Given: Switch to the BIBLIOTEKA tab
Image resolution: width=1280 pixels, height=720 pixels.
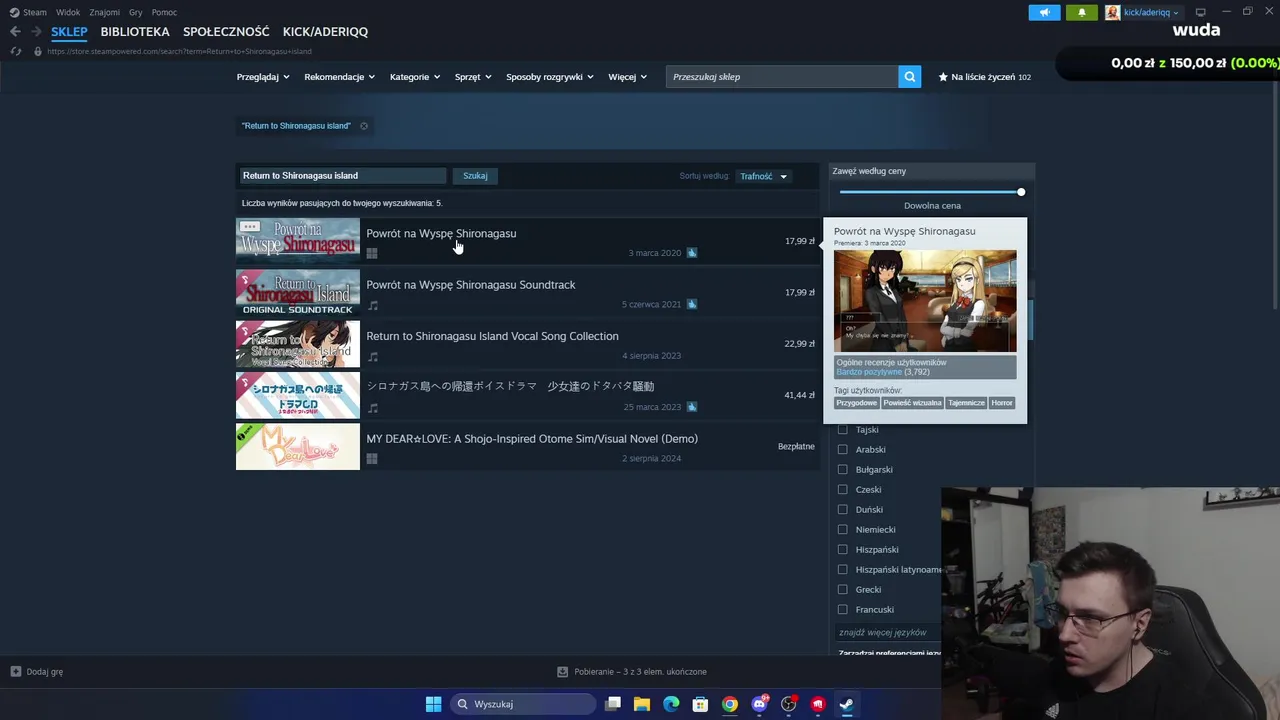Looking at the screenshot, I should coord(135,32).
